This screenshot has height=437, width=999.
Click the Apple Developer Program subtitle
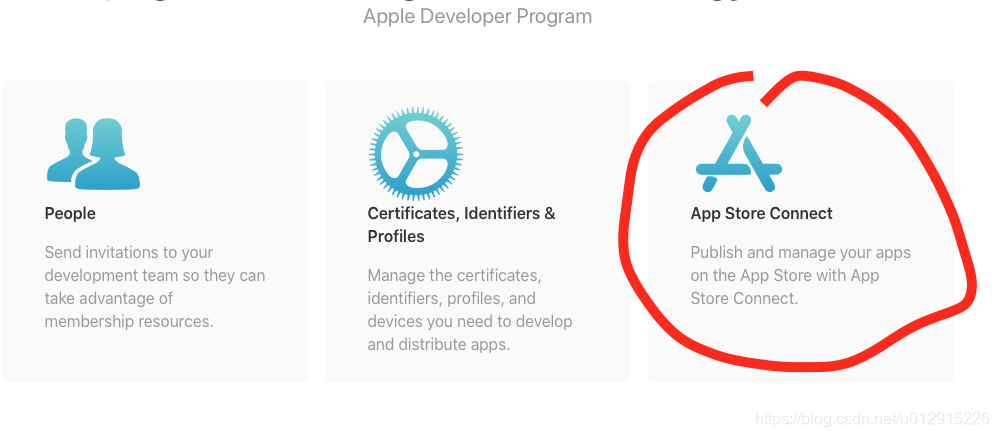[477, 16]
